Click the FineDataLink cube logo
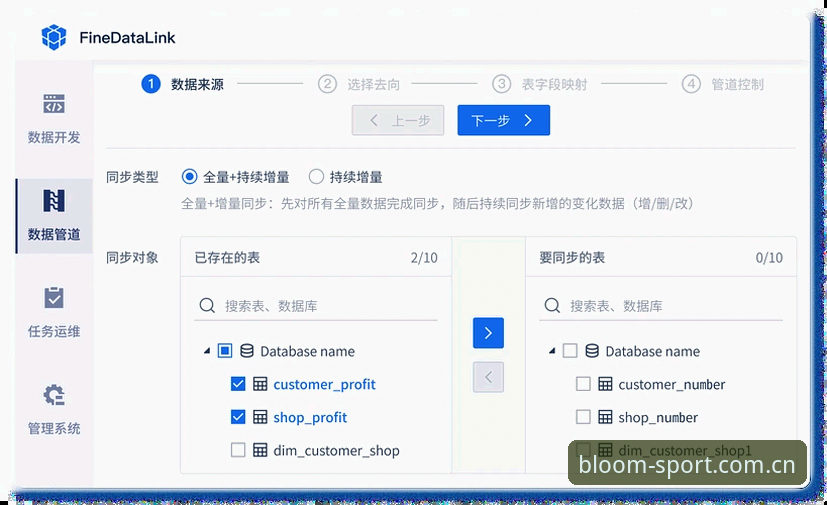 pos(54,37)
